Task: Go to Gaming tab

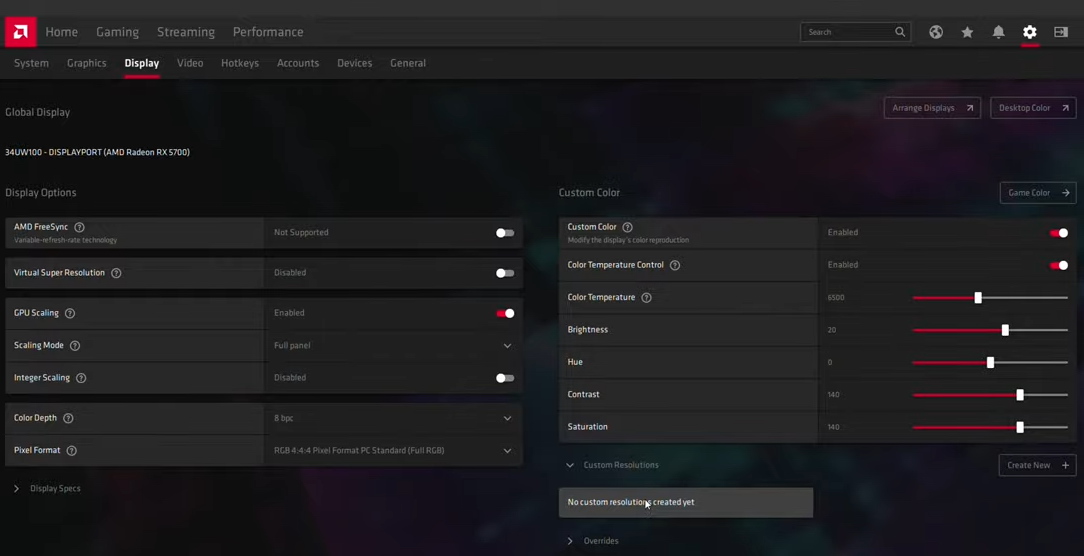Action: pos(118,32)
